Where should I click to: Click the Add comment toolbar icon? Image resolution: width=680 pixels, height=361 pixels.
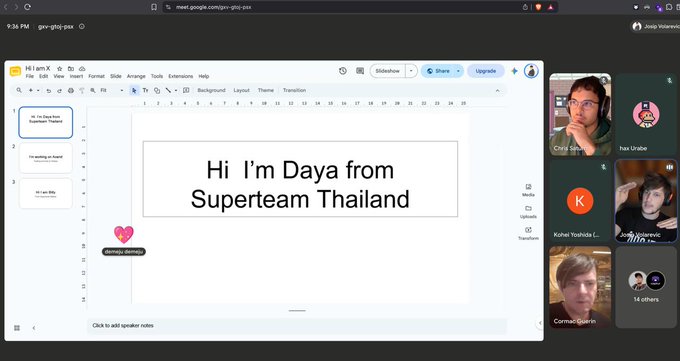click(x=186, y=90)
